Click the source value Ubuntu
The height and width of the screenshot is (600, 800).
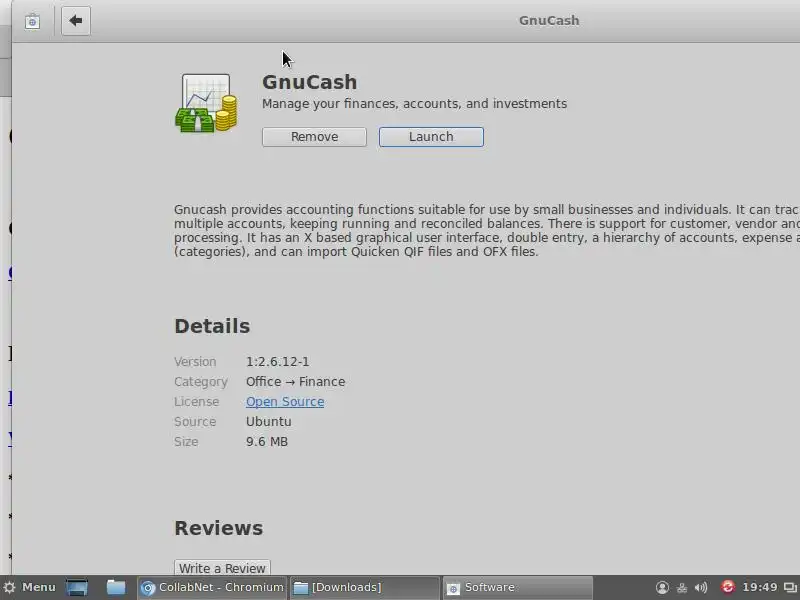click(269, 421)
